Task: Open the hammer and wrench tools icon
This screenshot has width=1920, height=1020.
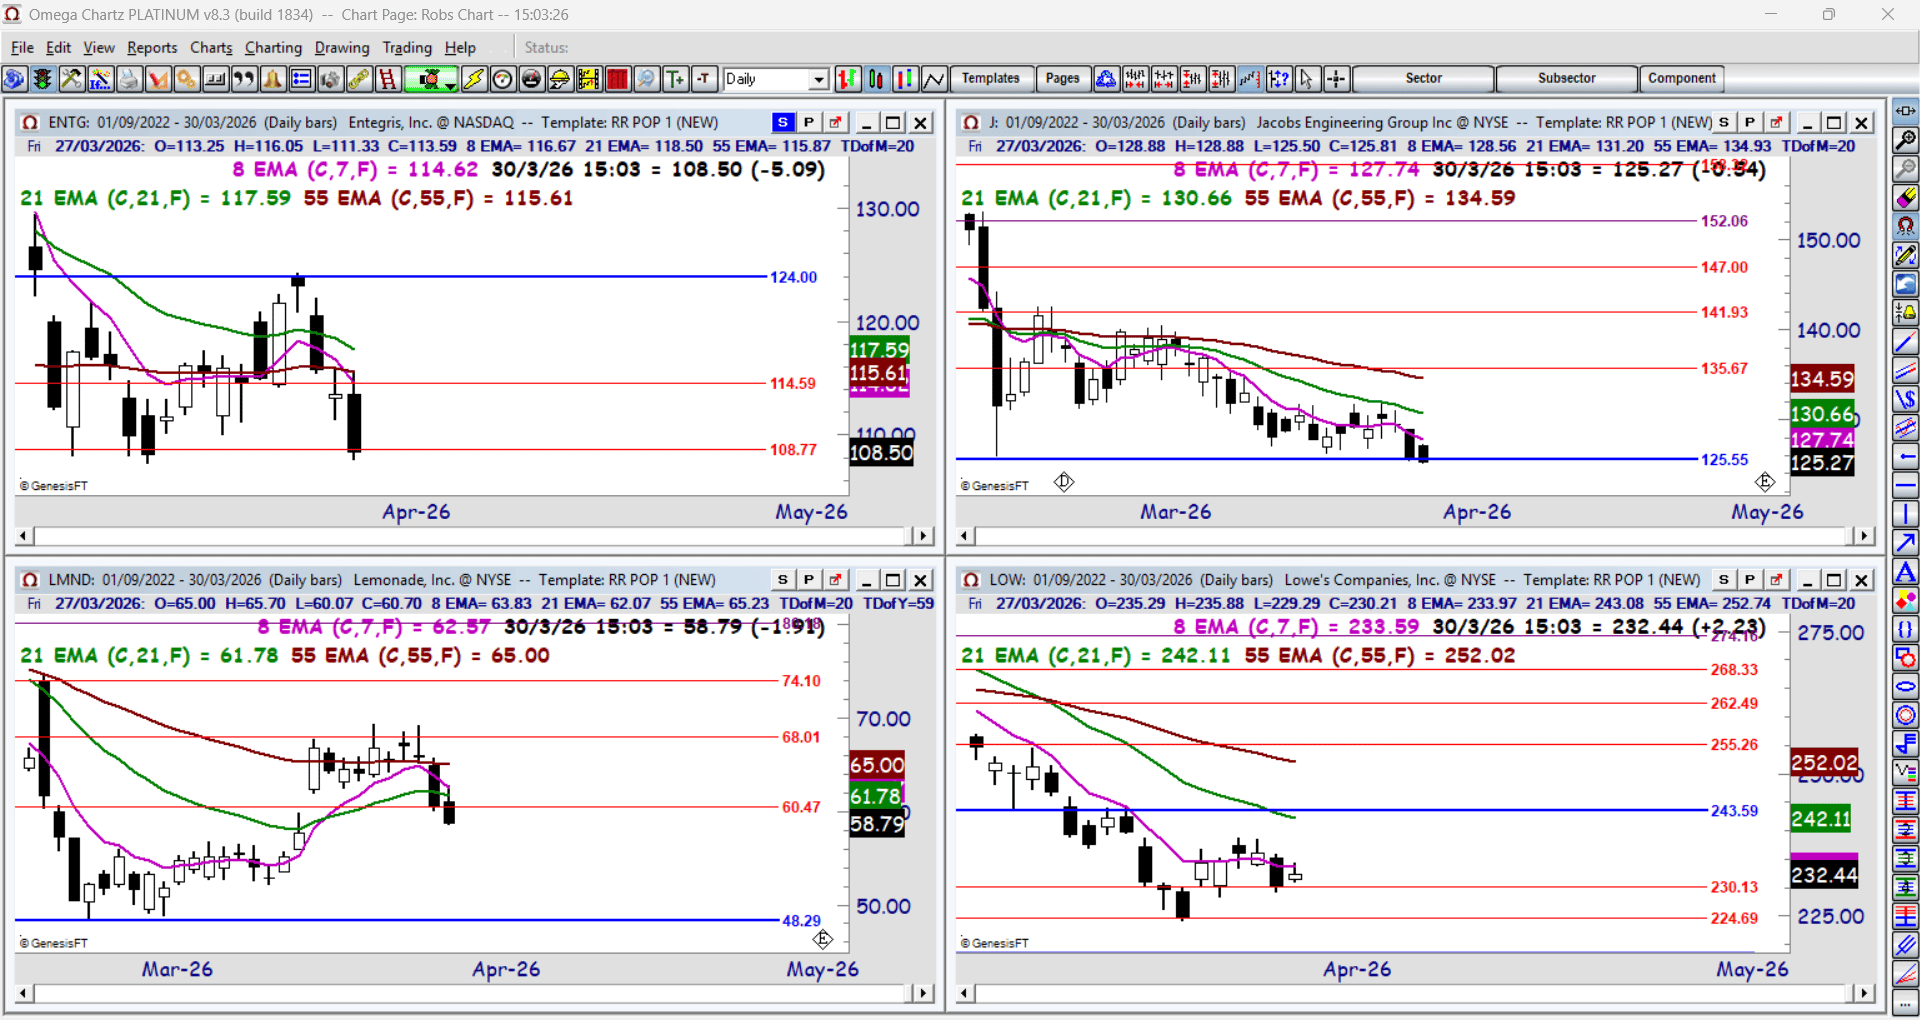Action: click(x=71, y=79)
